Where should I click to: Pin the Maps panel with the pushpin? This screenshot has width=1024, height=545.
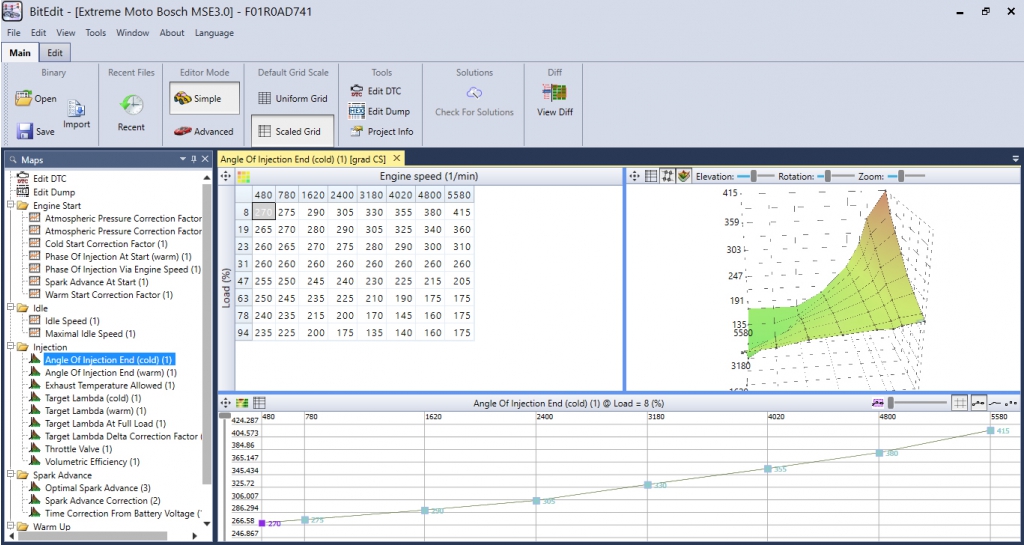point(194,159)
